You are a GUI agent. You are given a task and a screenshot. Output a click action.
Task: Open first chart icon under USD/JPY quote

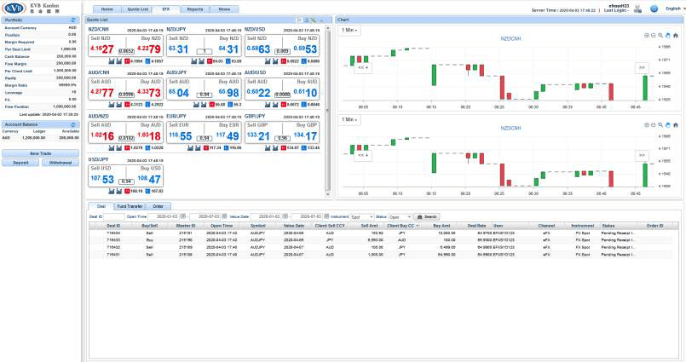[x=111, y=191]
